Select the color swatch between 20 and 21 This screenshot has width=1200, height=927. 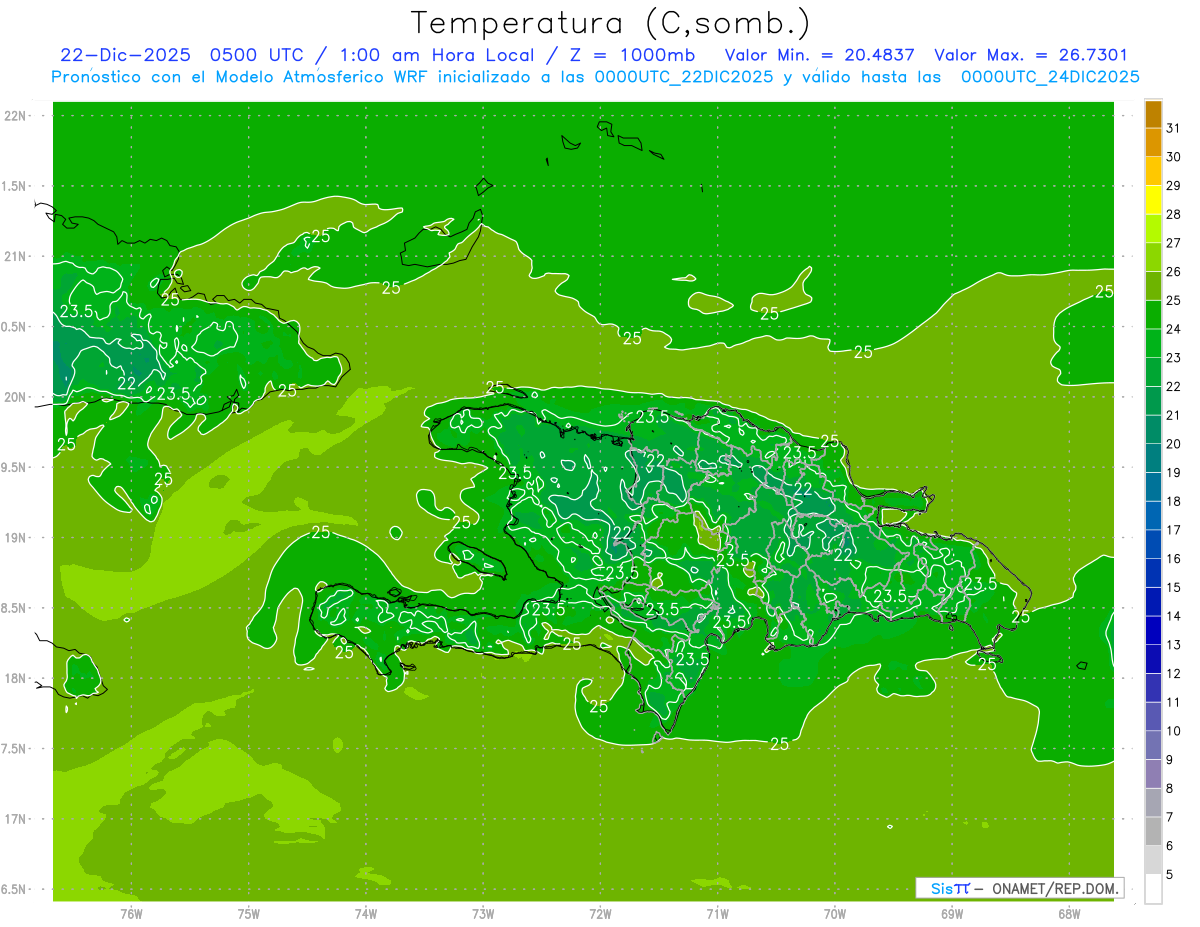click(x=1153, y=429)
